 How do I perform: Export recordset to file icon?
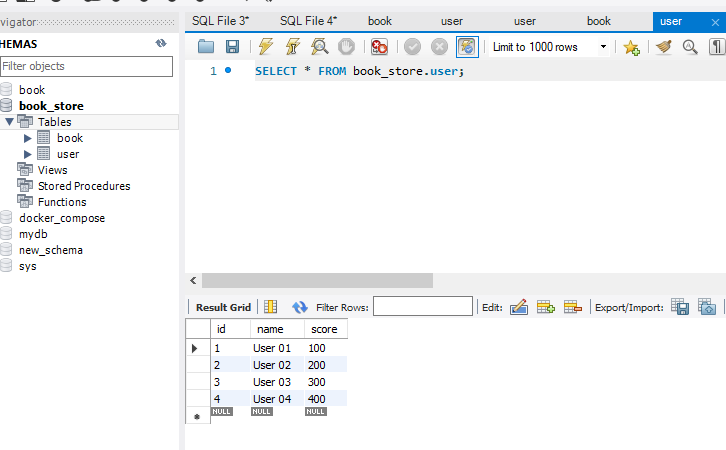[x=680, y=307]
